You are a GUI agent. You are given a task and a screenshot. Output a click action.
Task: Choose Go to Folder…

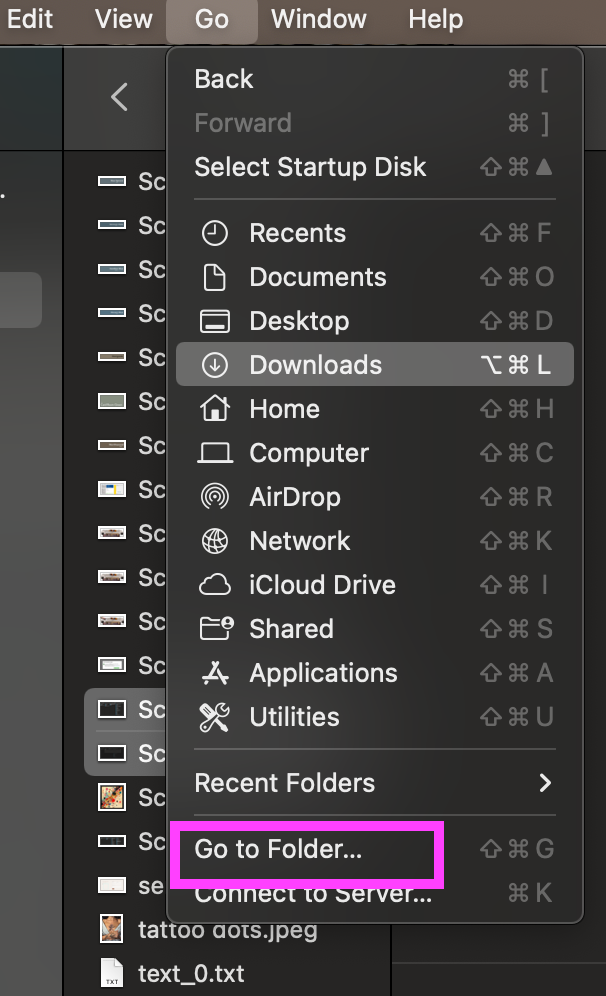click(x=279, y=850)
